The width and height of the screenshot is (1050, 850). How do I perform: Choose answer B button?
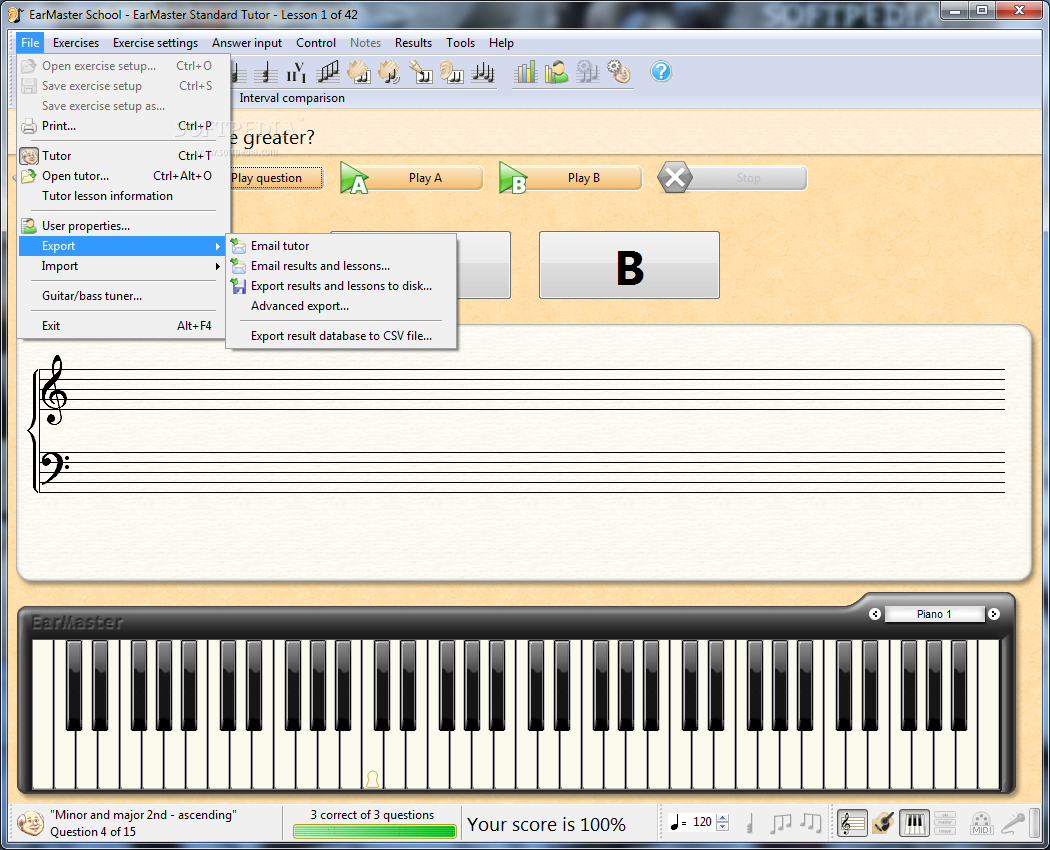(629, 265)
